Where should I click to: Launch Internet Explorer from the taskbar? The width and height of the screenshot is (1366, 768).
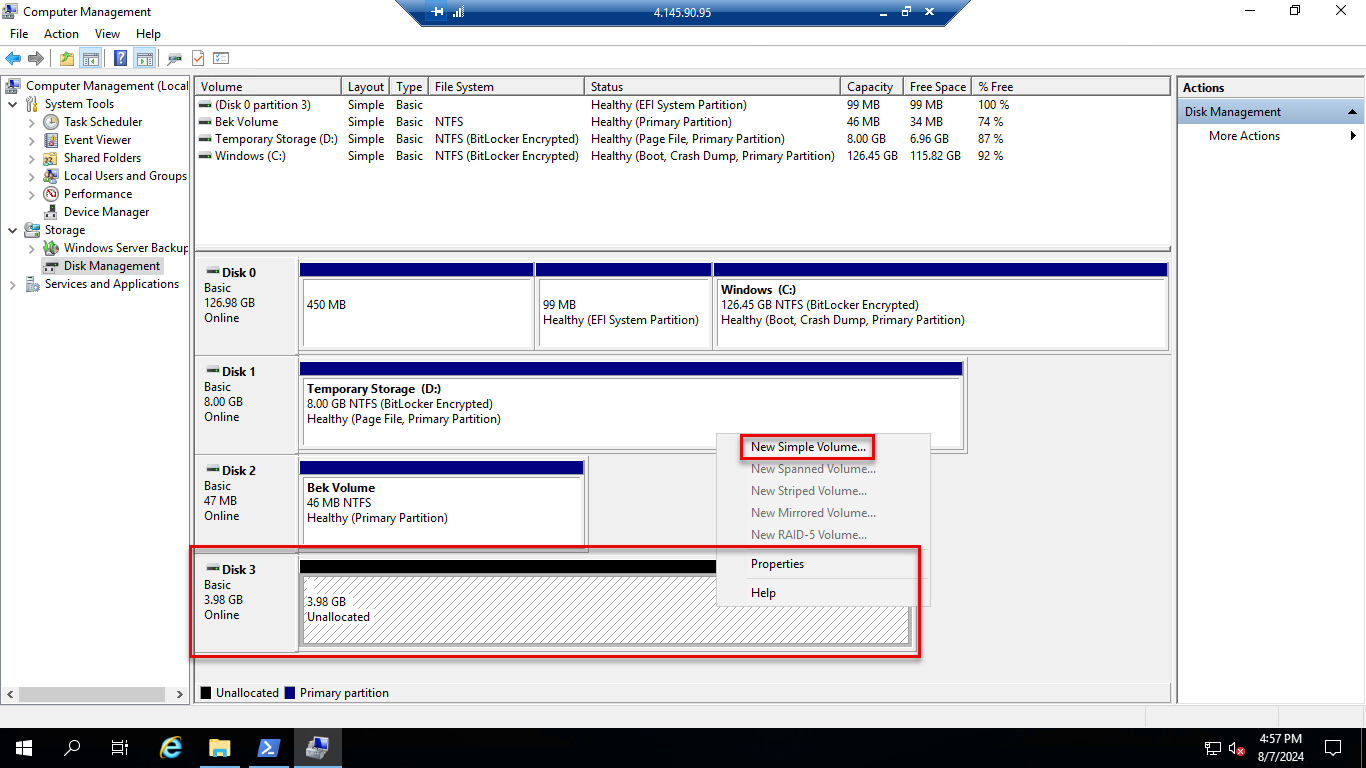(x=172, y=748)
